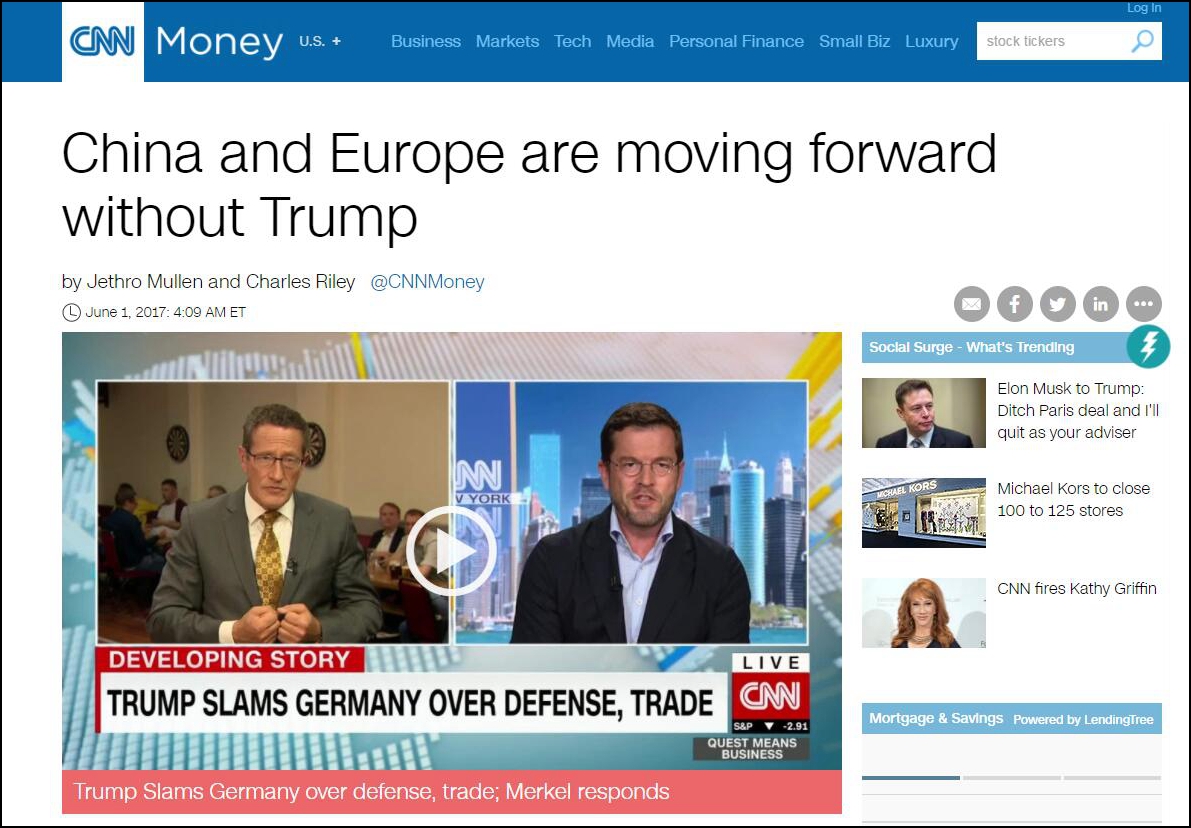The width and height of the screenshot is (1191, 828).
Task: Open the Media section
Action: coord(630,41)
